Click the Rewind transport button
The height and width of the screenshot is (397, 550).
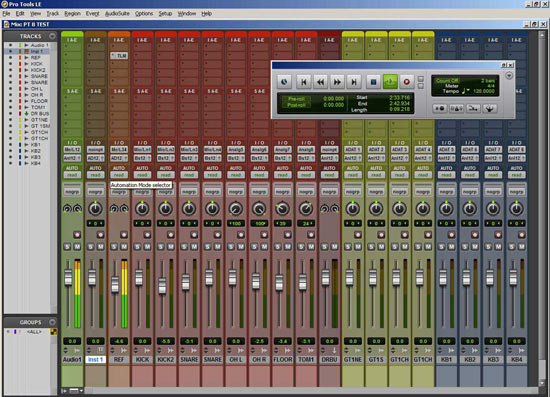tap(320, 82)
